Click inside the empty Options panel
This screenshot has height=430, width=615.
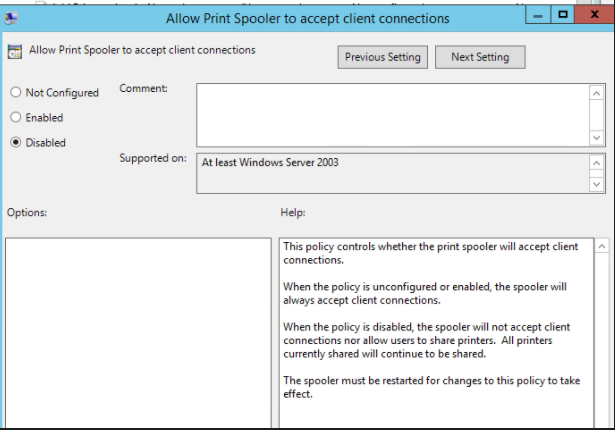(x=138, y=333)
